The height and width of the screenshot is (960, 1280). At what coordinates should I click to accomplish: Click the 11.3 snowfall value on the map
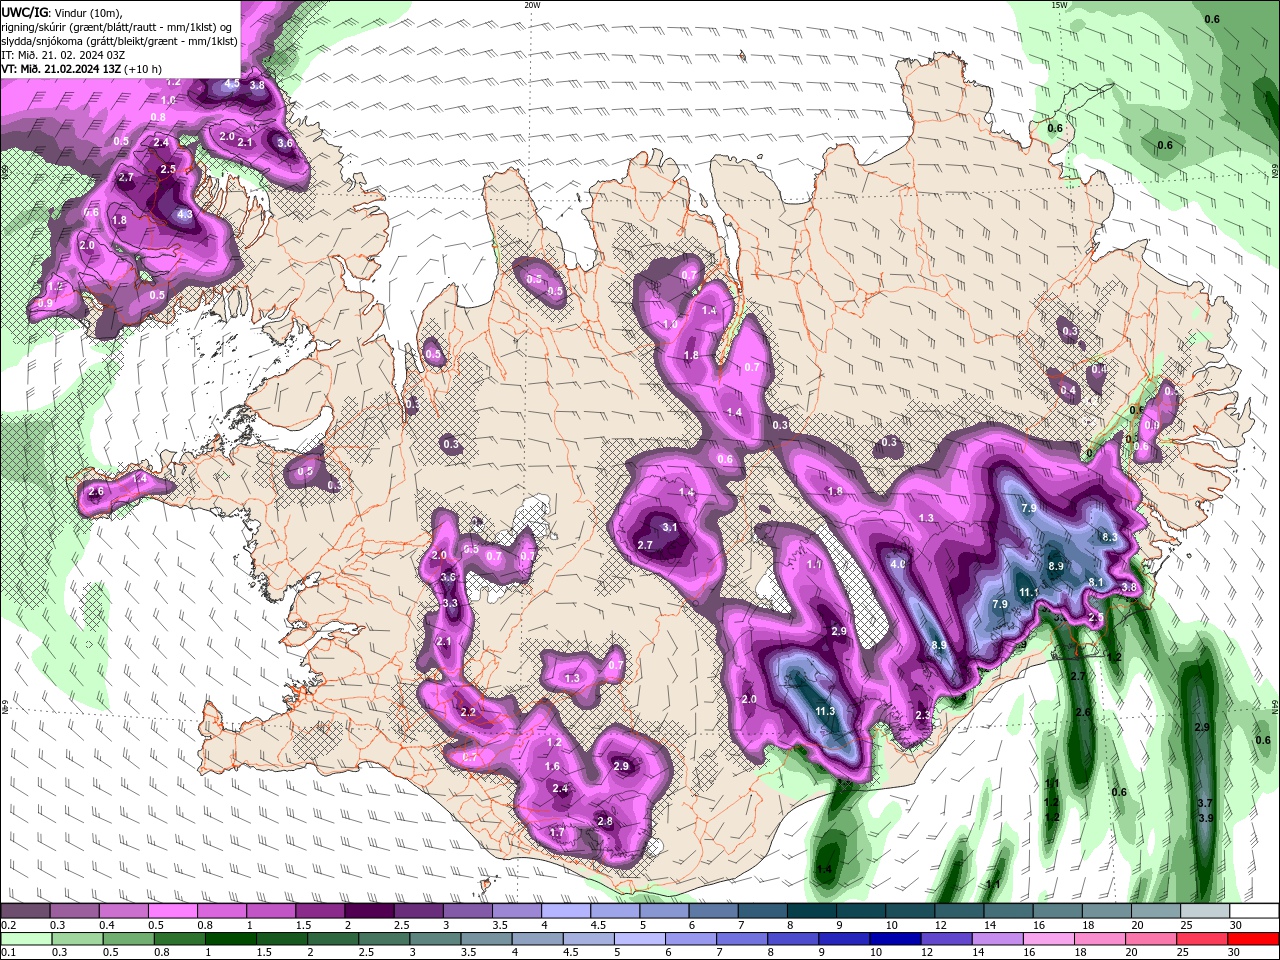tap(825, 711)
